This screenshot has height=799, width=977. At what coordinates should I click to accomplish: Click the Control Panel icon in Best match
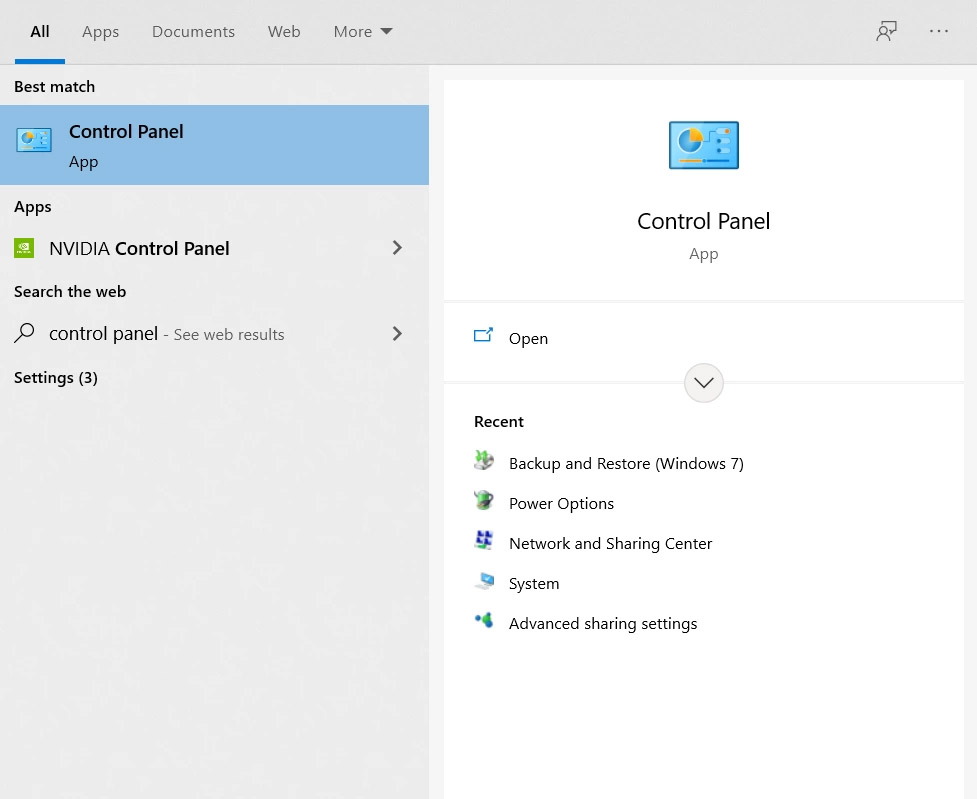click(34, 140)
